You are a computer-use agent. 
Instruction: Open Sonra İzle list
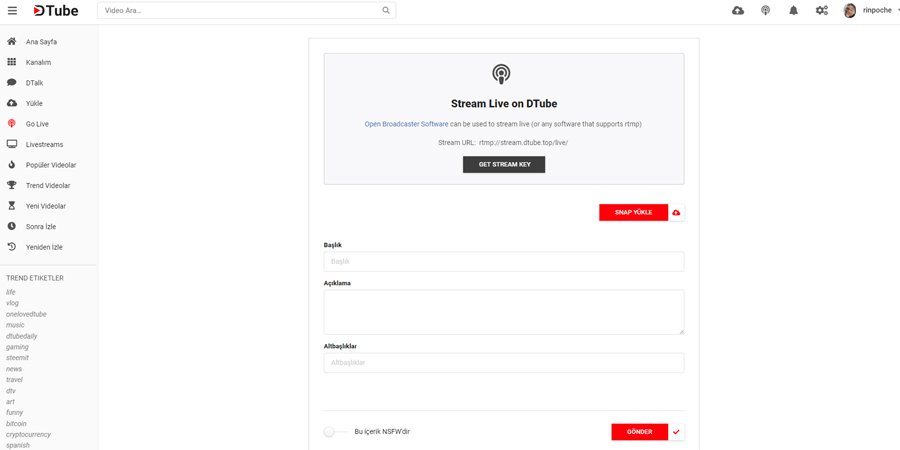(x=41, y=227)
